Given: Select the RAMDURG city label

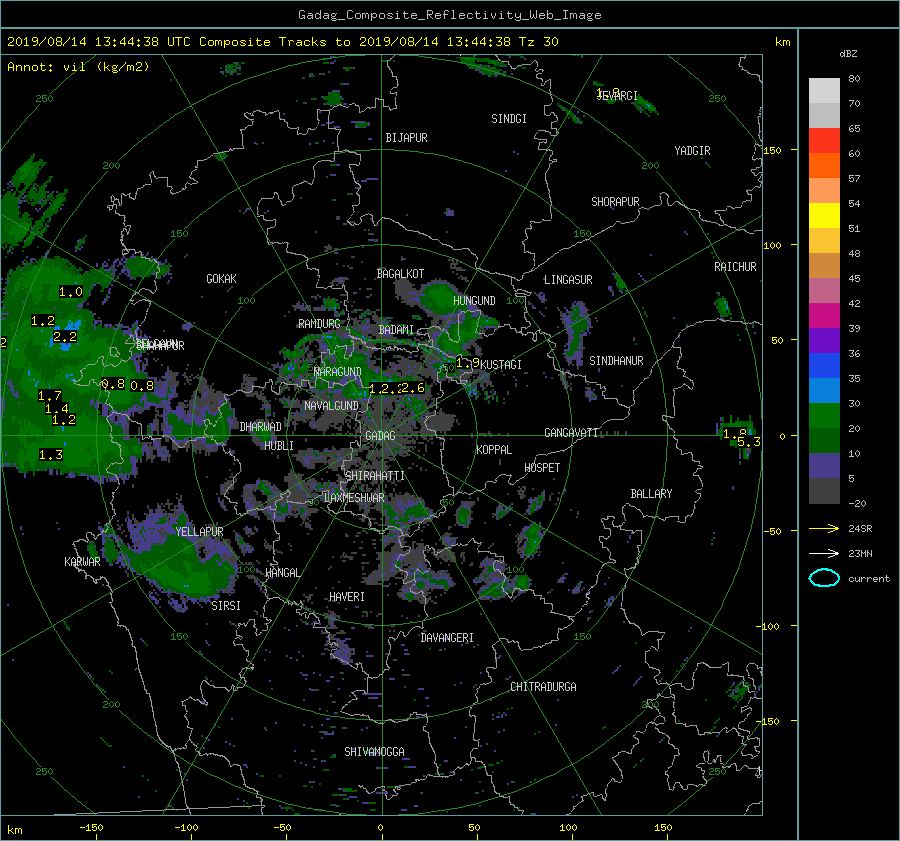Looking at the screenshot, I should coord(319,324).
